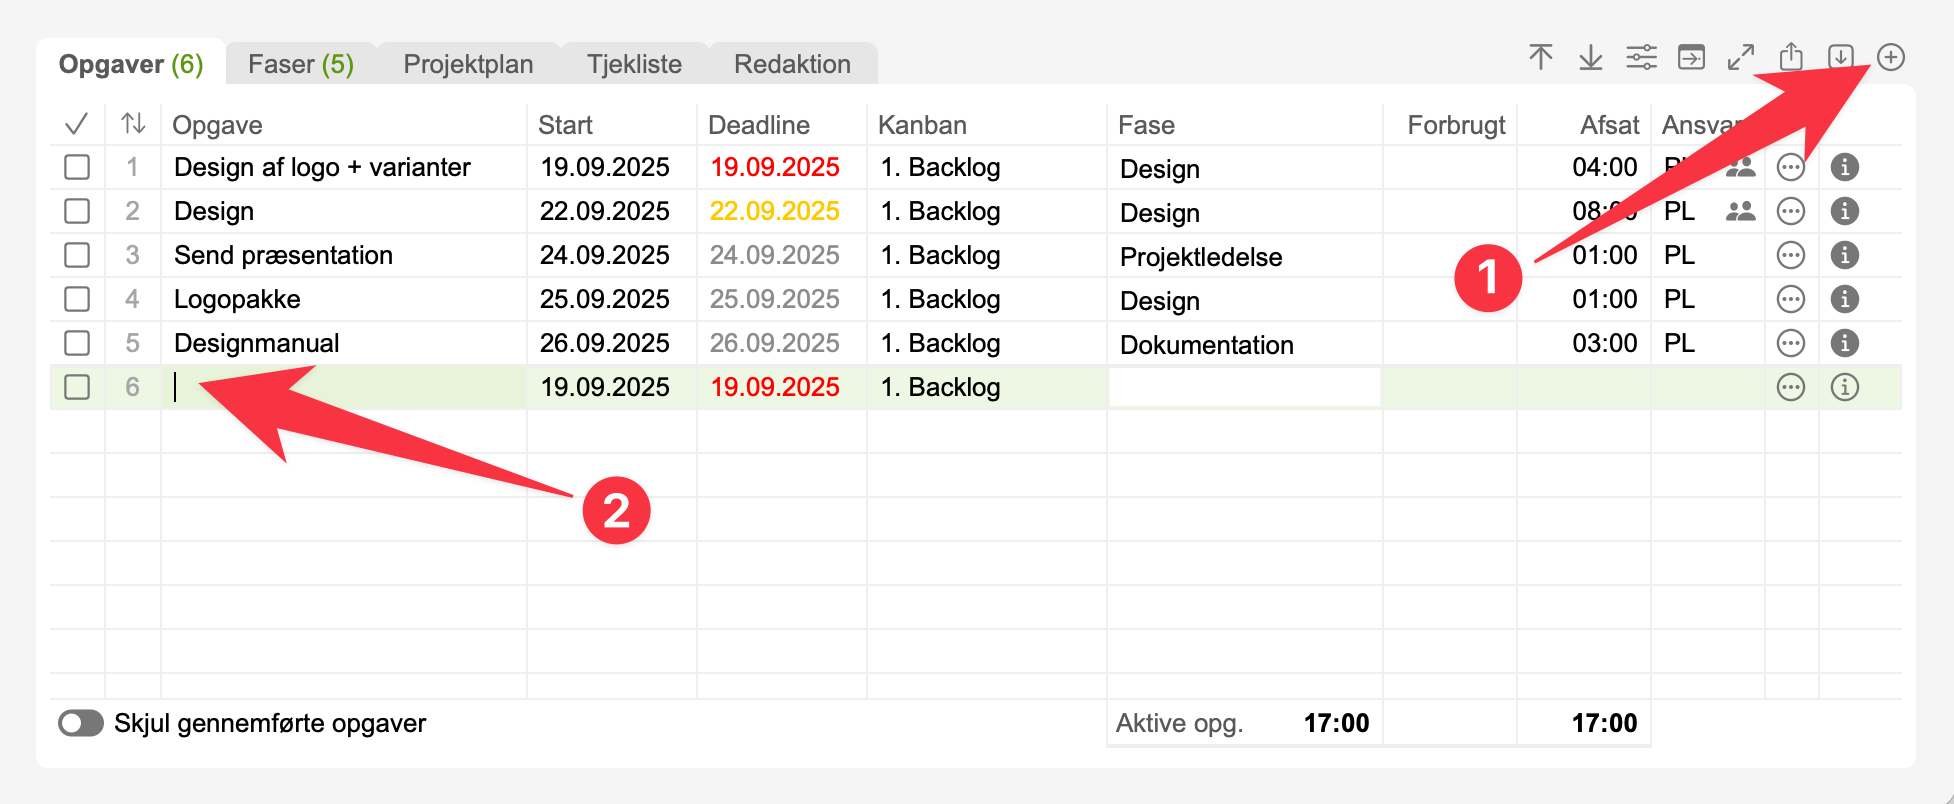This screenshot has width=1954, height=804.
Task: Open the empty Fase field in row 6
Action: 1244,387
